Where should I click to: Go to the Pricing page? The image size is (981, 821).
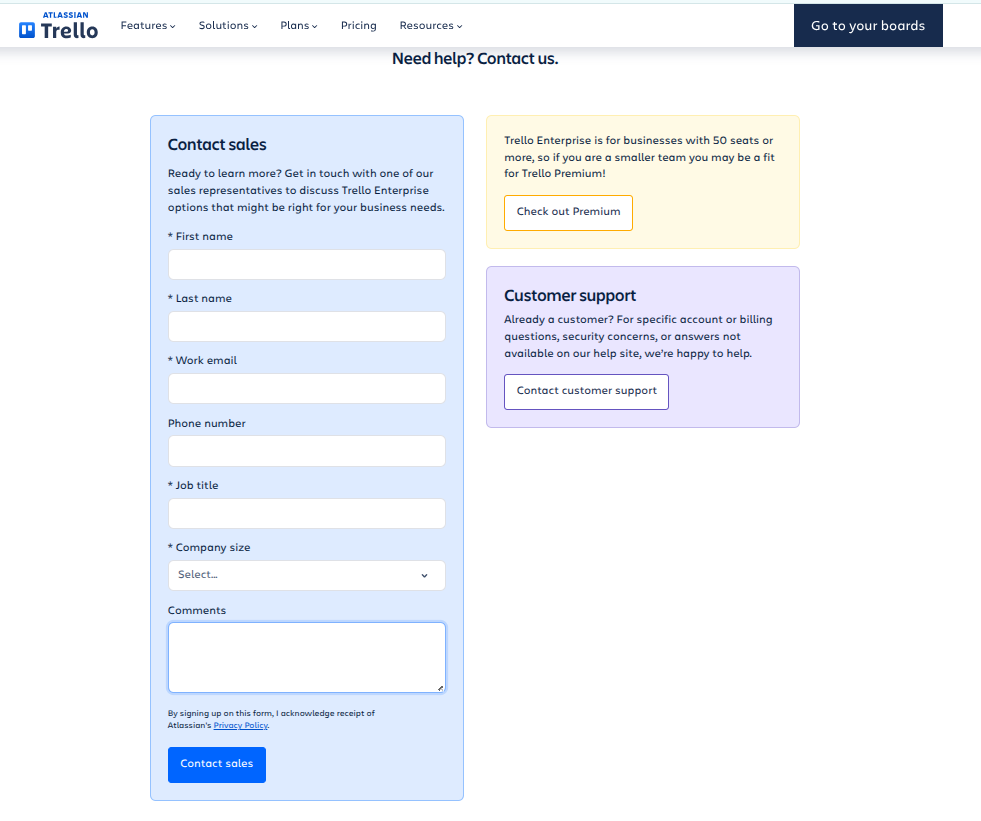point(358,26)
